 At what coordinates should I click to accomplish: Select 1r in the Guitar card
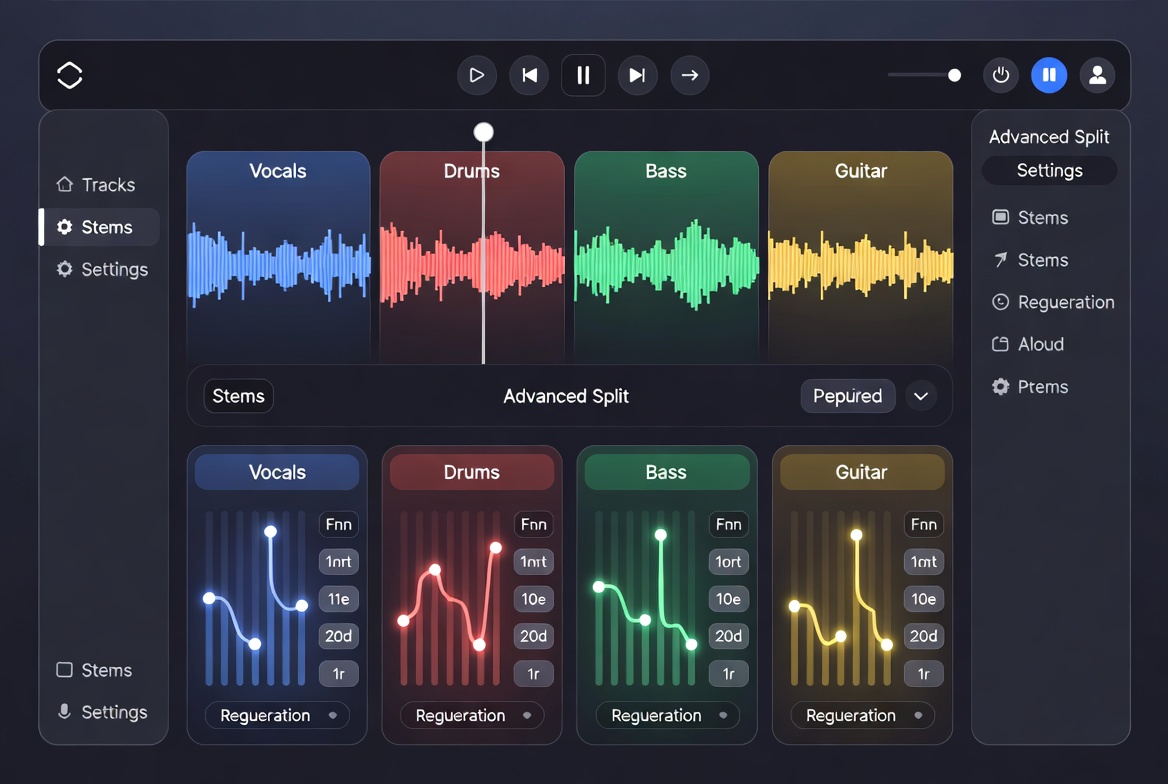(x=924, y=674)
